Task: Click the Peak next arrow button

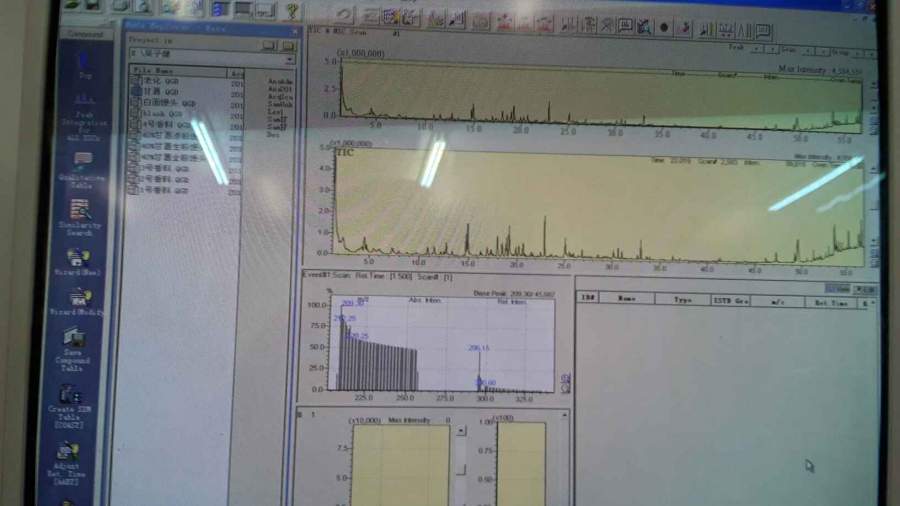Action: pos(772,49)
